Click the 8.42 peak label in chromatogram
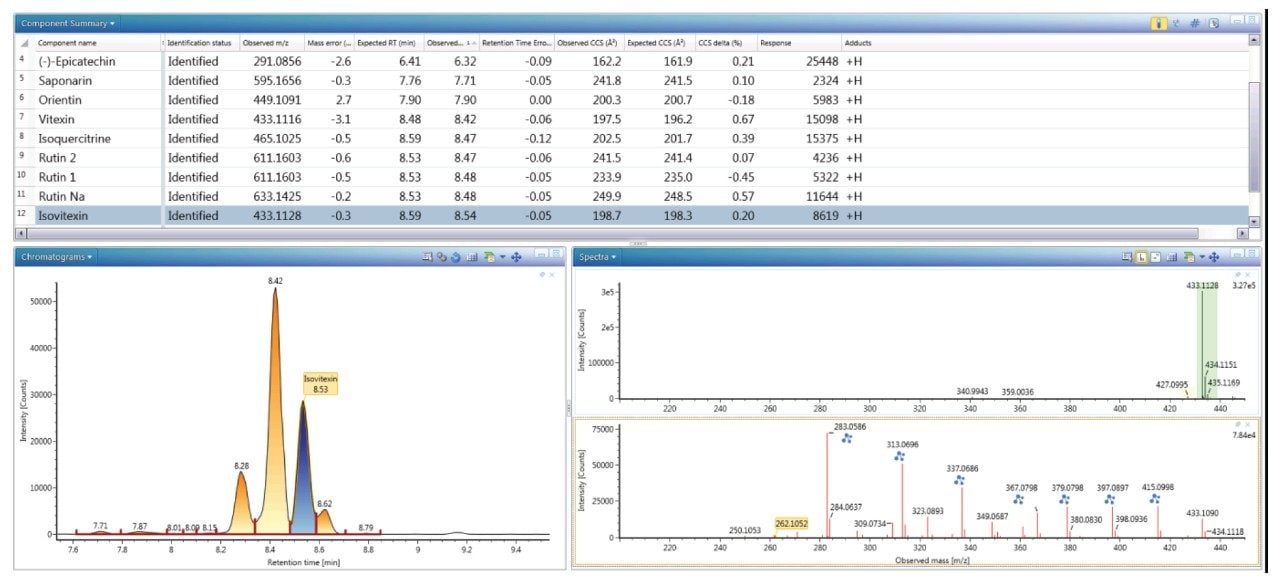Screen dimensions: 1280x586 [275, 281]
